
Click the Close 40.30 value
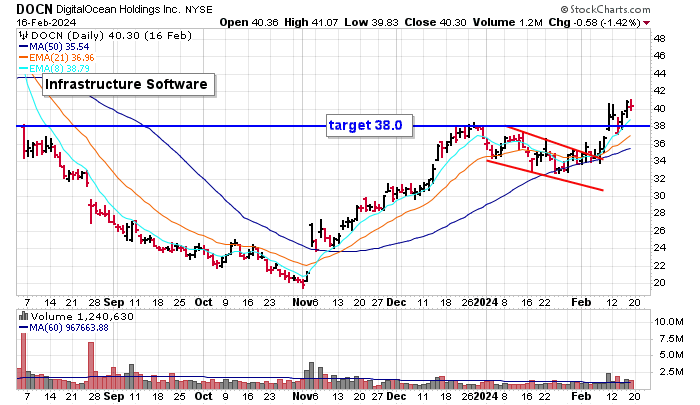pyautogui.click(x=435, y=22)
